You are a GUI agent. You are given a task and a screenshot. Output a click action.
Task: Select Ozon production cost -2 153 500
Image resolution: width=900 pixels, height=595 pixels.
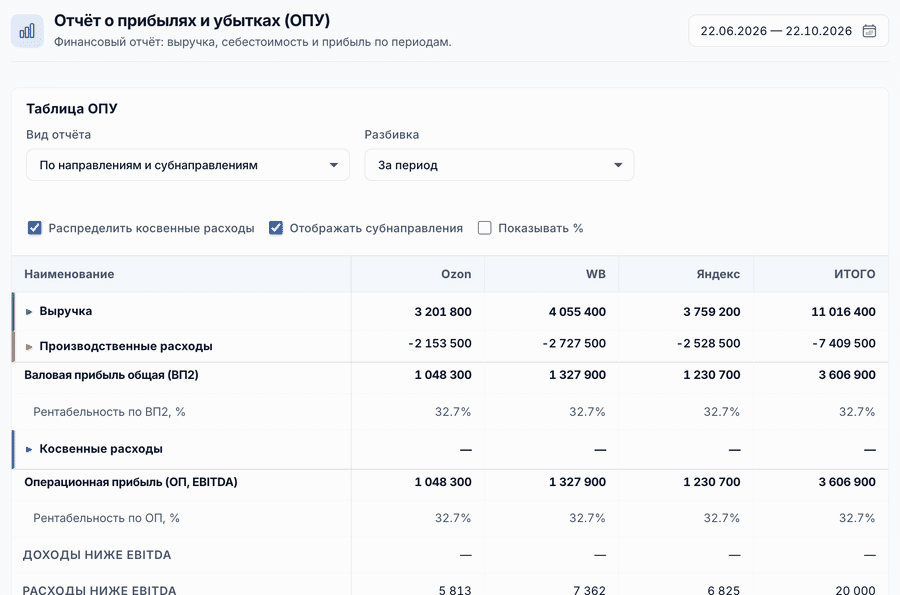pos(440,343)
